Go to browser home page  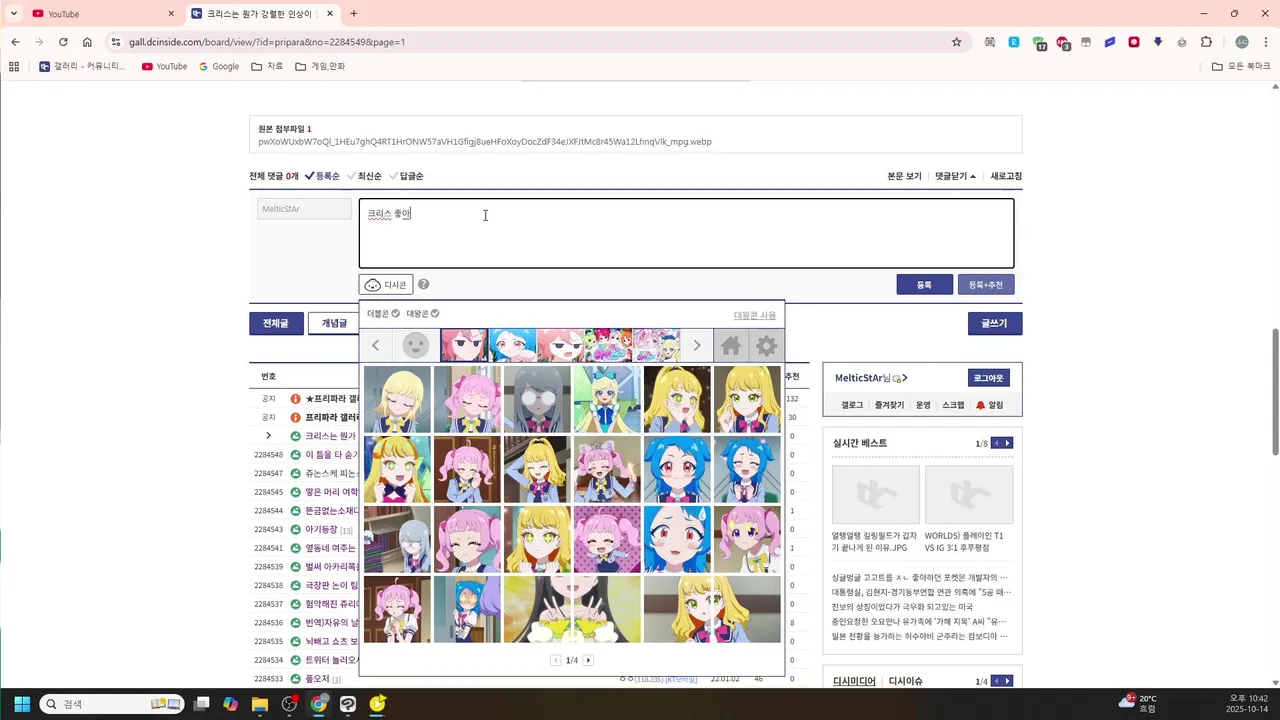(87, 42)
